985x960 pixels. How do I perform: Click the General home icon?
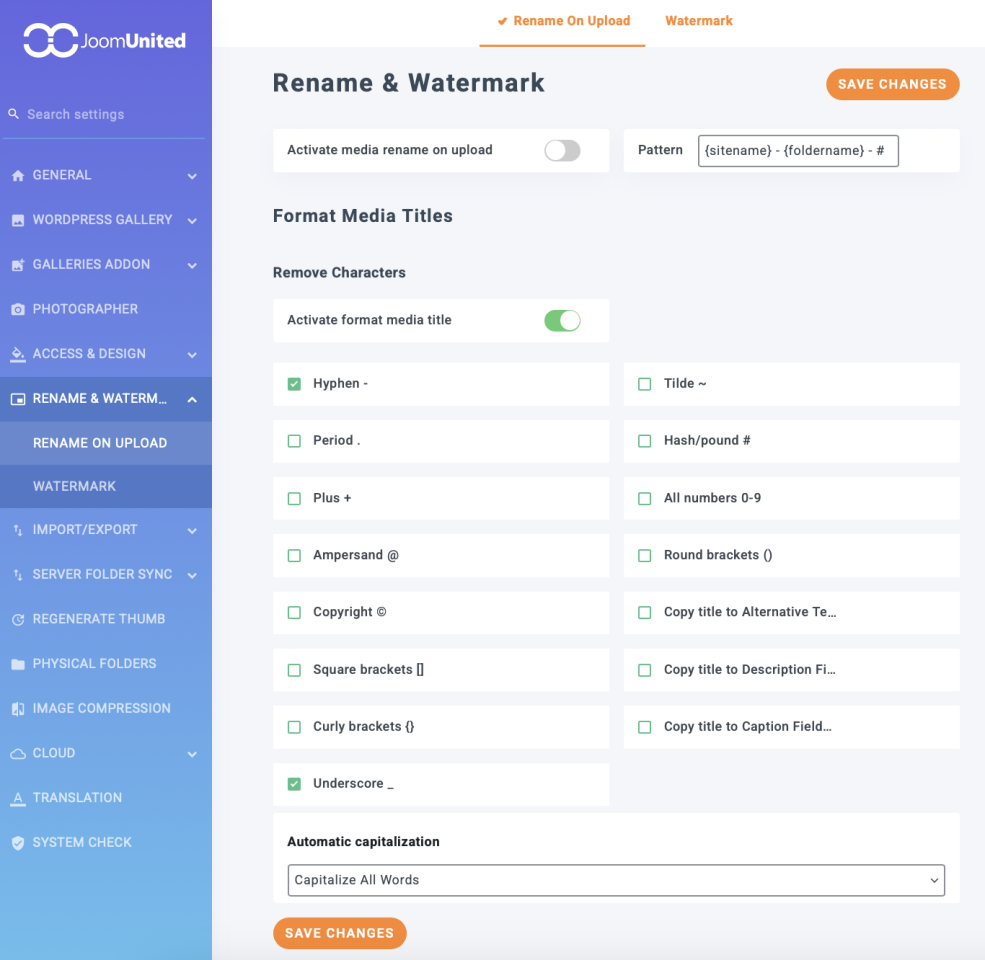(x=18, y=176)
